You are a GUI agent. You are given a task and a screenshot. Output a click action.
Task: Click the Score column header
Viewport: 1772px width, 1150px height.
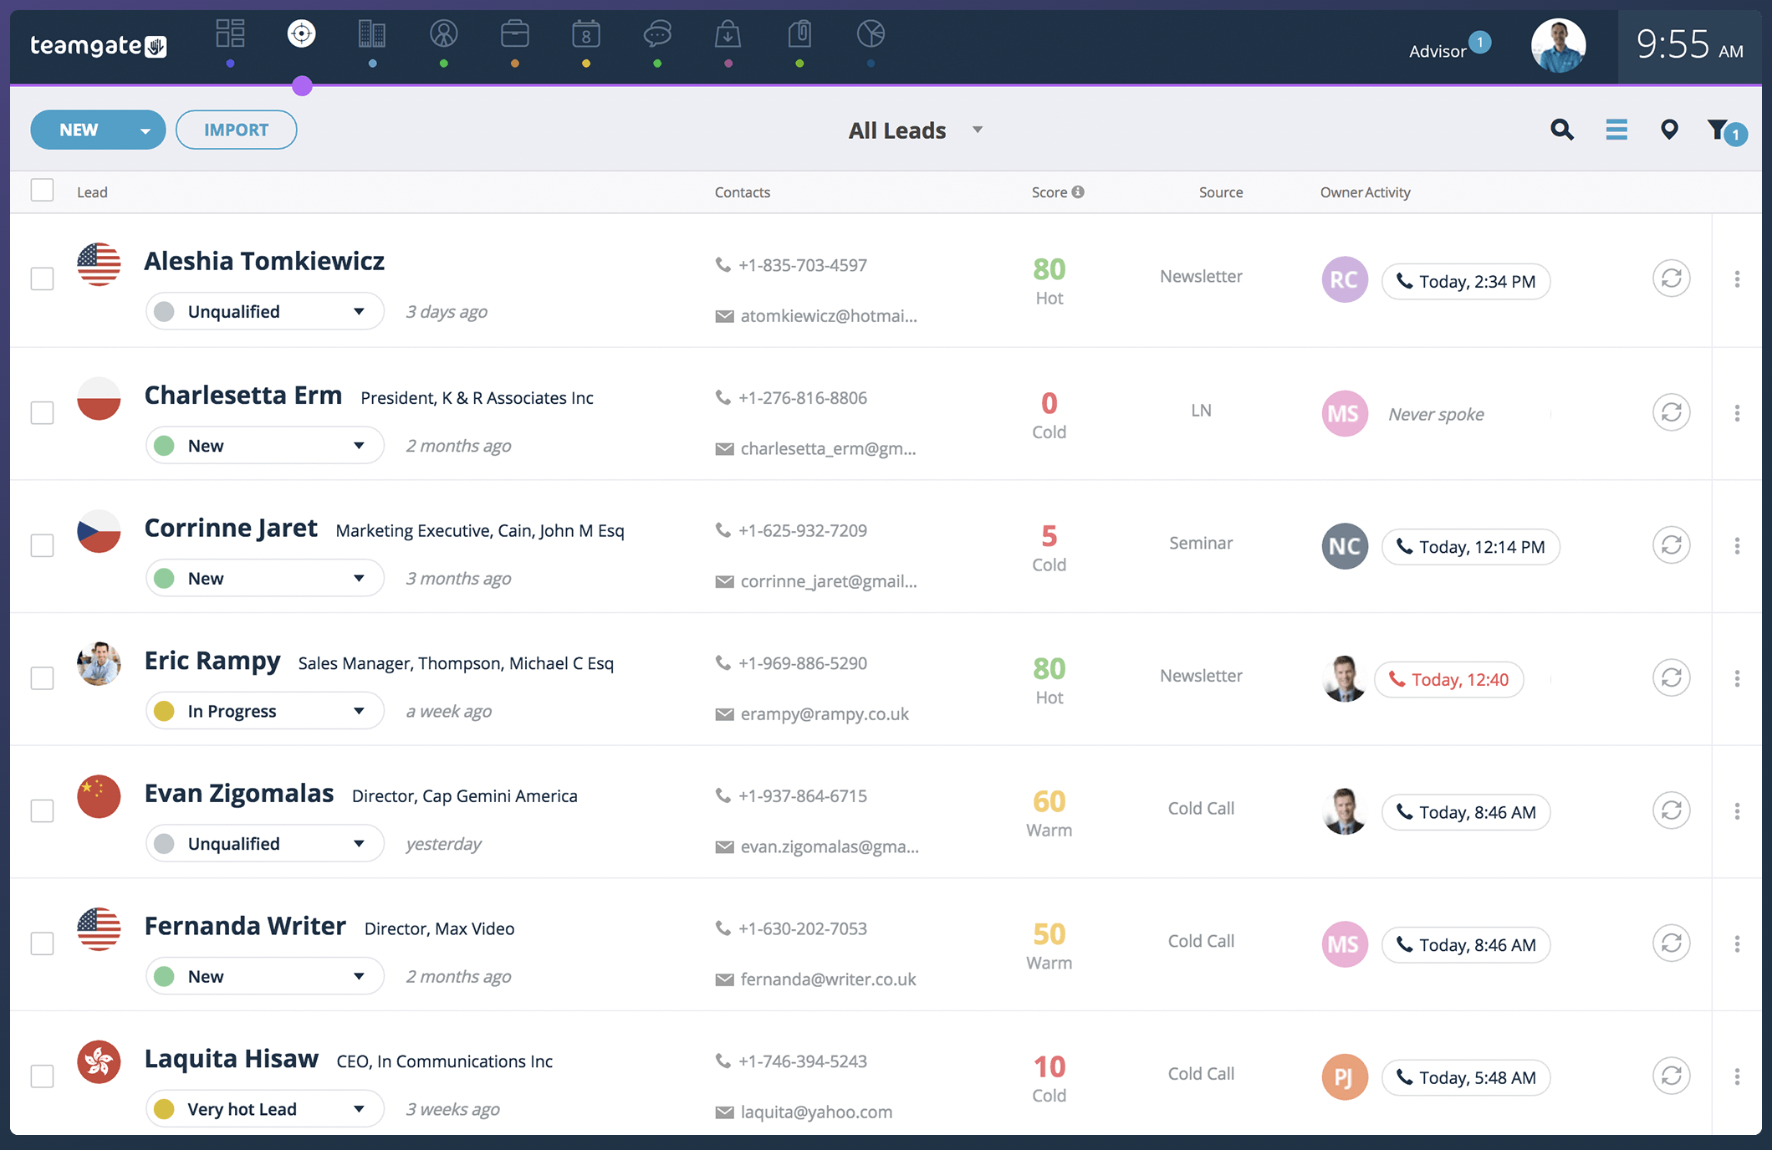(x=1049, y=192)
